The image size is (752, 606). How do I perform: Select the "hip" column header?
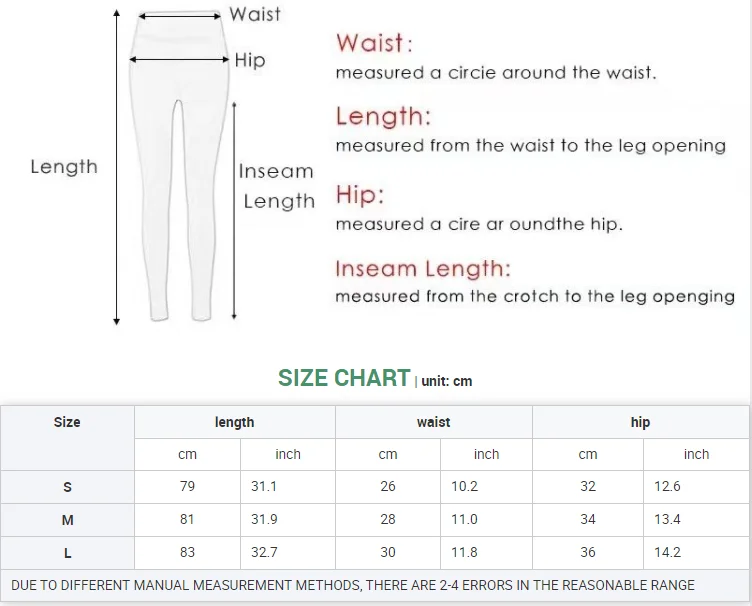pyautogui.click(x=640, y=422)
